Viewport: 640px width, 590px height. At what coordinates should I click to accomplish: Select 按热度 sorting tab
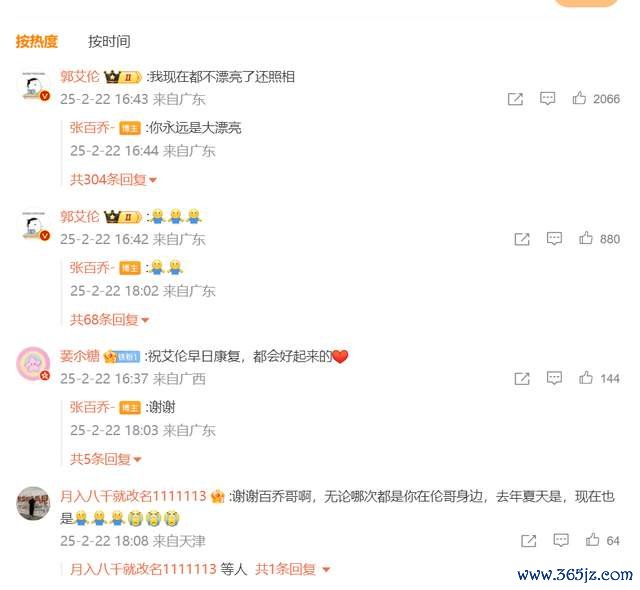click(x=37, y=41)
